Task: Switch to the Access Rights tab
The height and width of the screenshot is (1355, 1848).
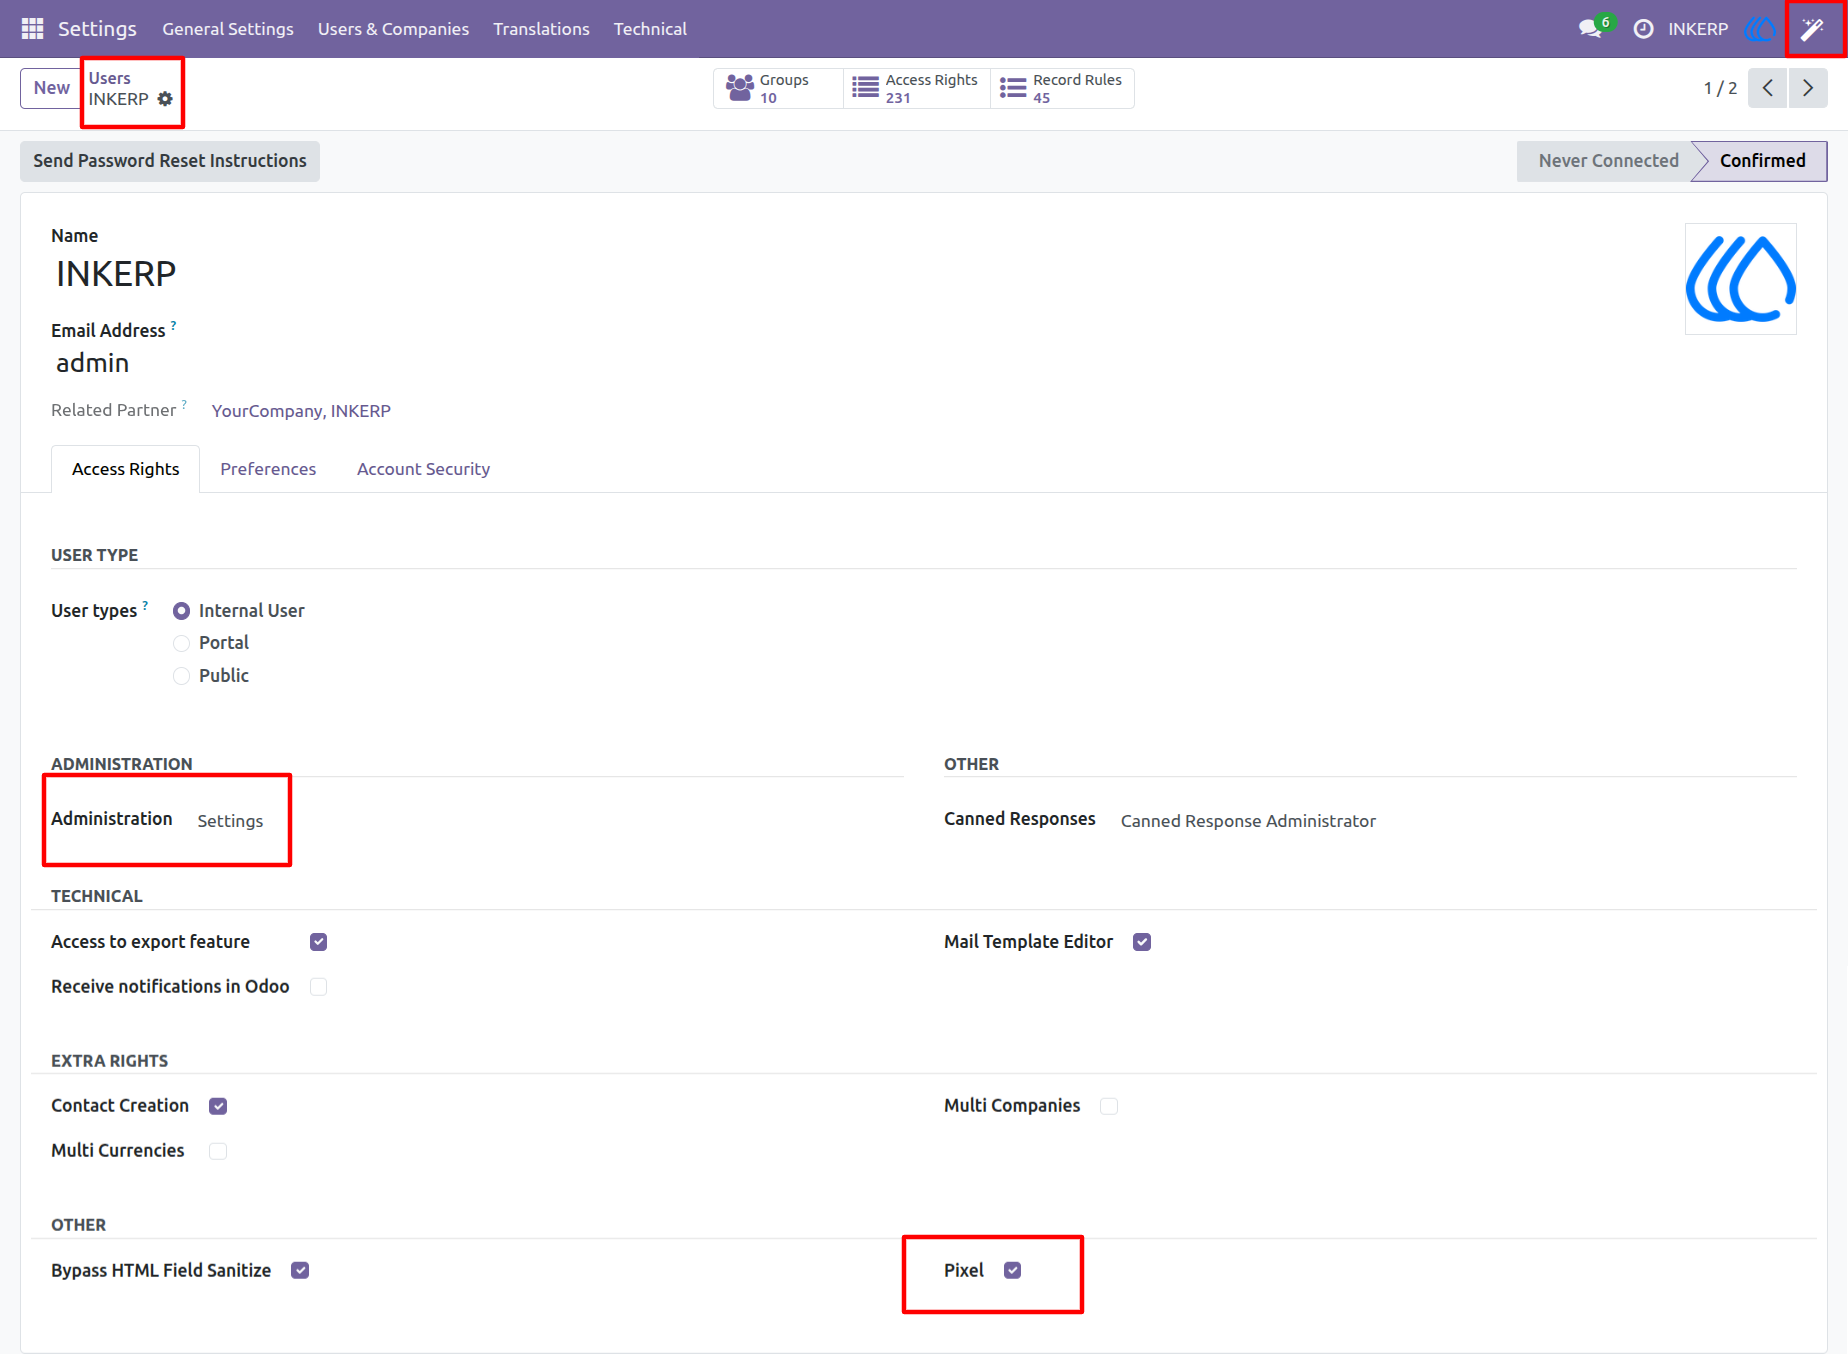Action: click(x=126, y=469)
